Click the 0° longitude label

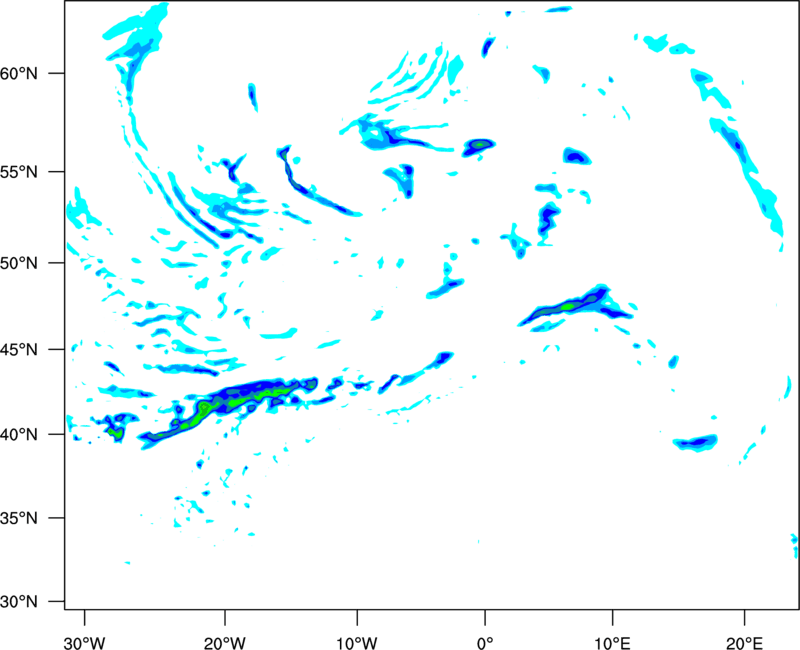click(x=485, y=643)
